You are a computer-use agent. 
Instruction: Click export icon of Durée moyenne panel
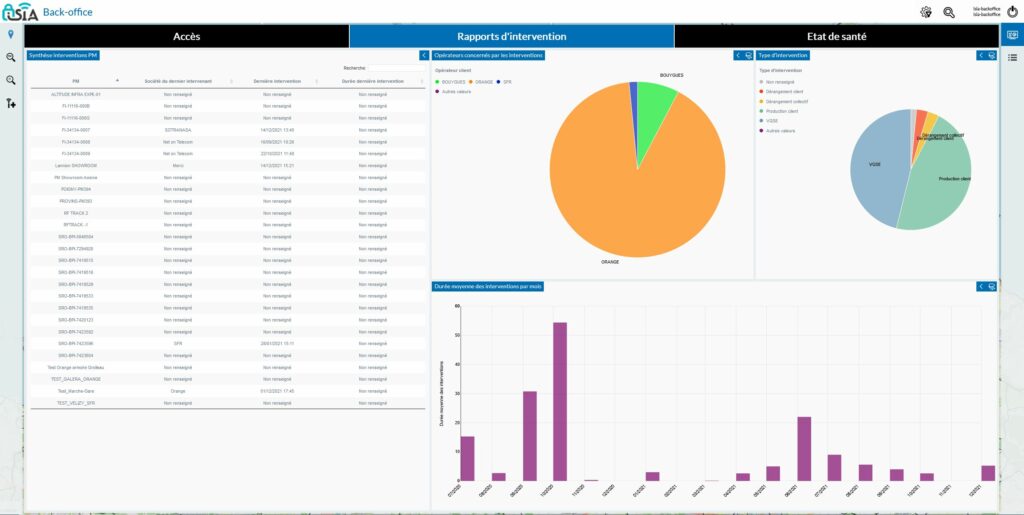click(x=991, y=287)
